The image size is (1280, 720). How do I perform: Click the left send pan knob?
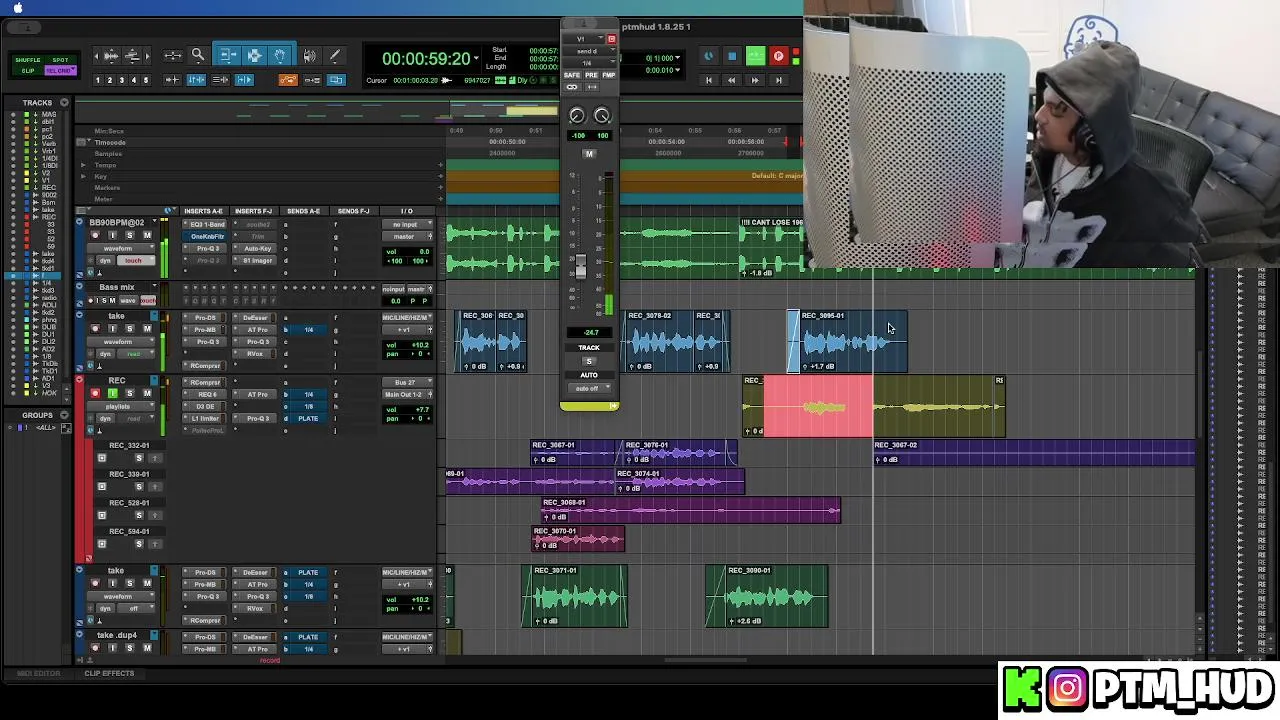click(576, 116)
